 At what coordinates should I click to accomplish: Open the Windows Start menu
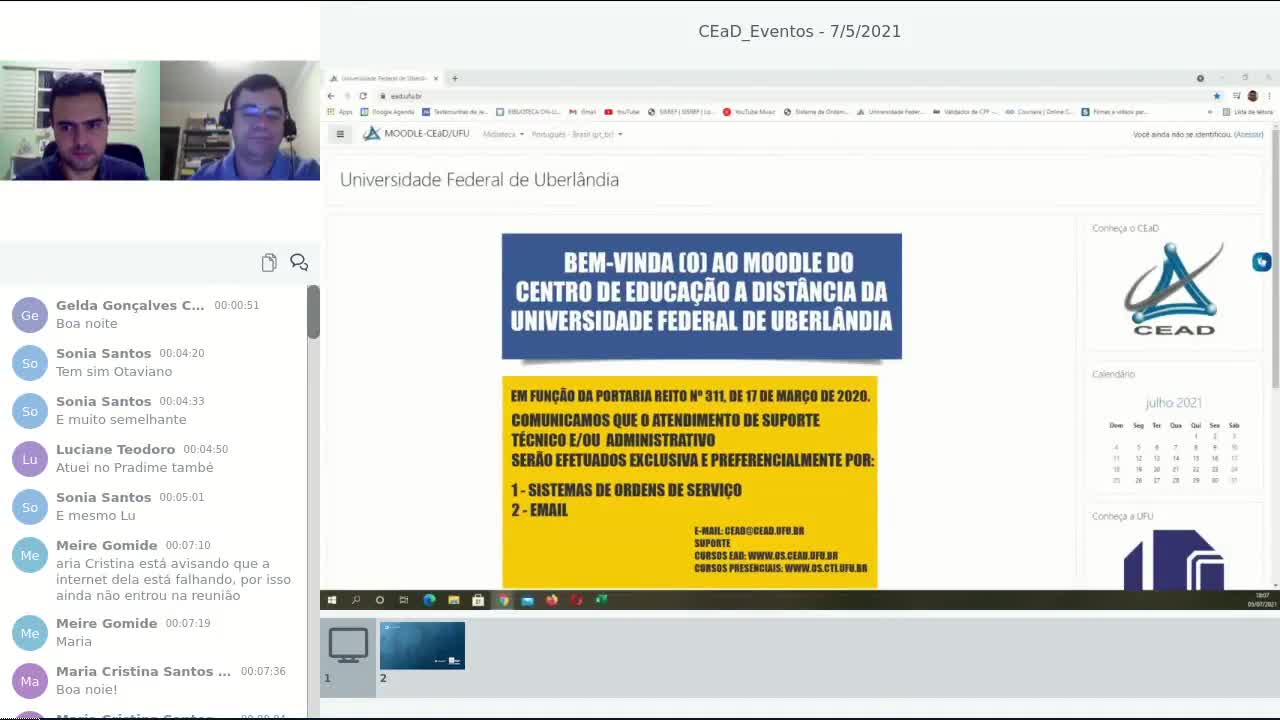tap(332, 600)
